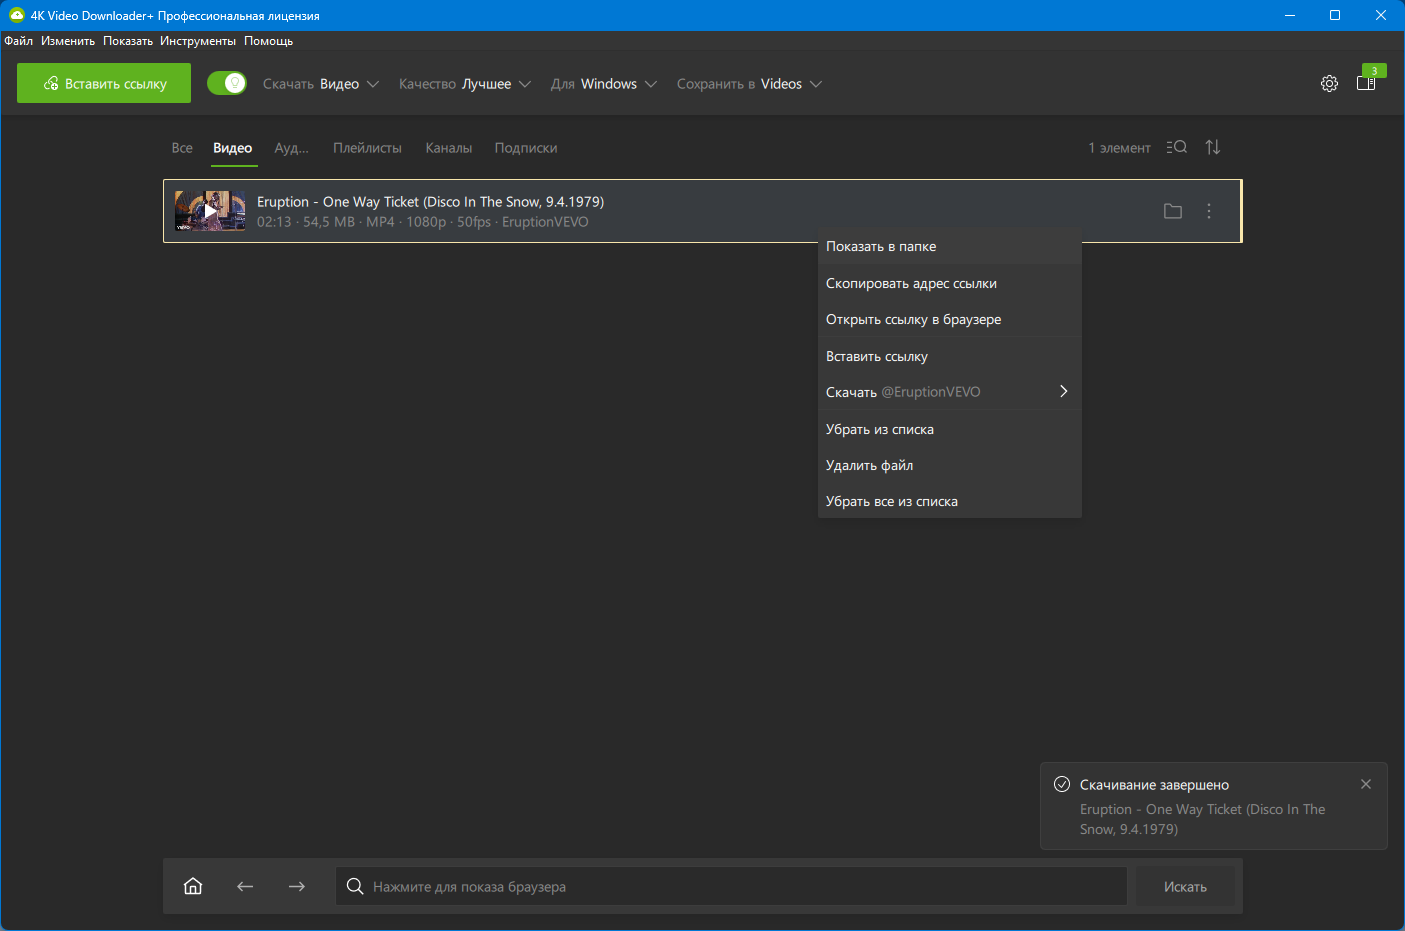Click the Искать button

click(1185, 887)
